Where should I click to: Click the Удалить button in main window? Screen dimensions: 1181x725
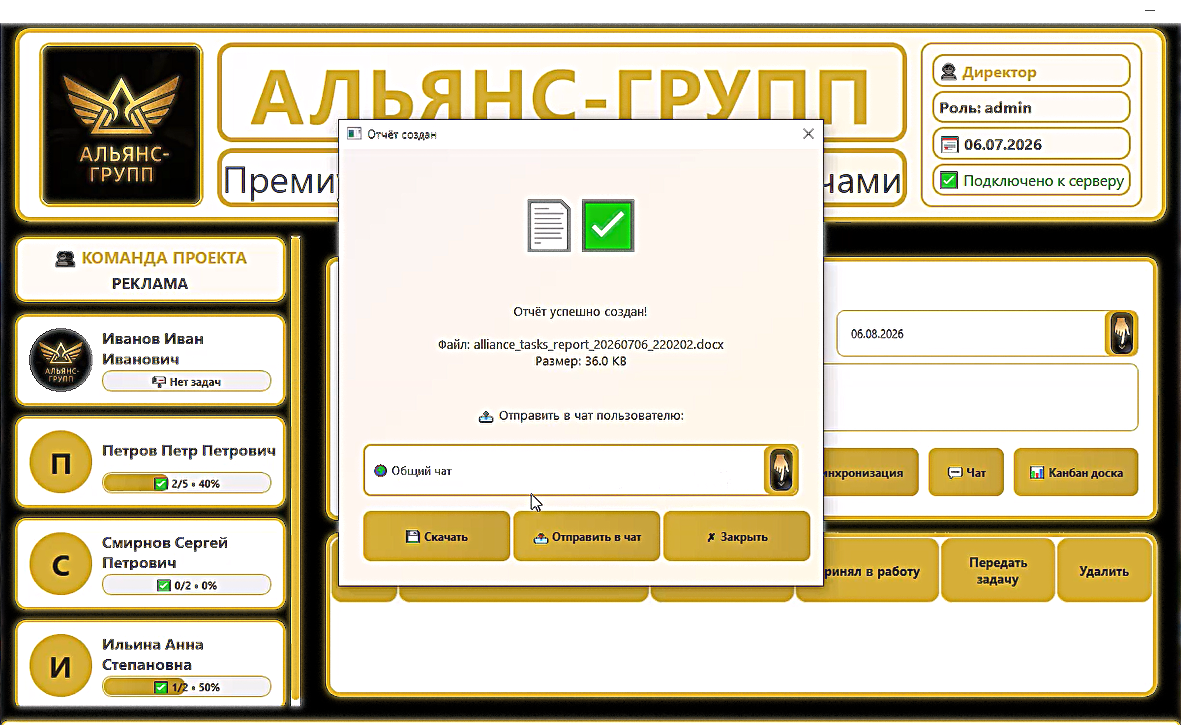pos(1103,571)
